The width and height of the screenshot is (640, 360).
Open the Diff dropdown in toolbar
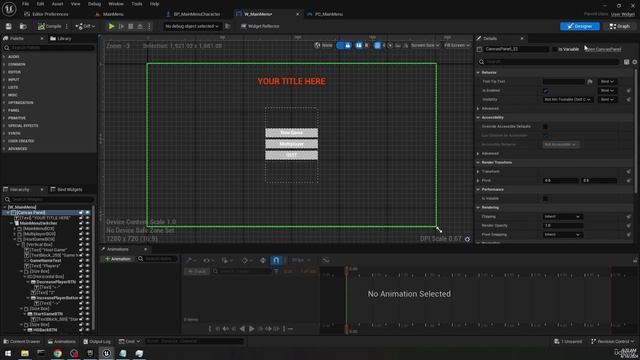(x=85, y=26)
